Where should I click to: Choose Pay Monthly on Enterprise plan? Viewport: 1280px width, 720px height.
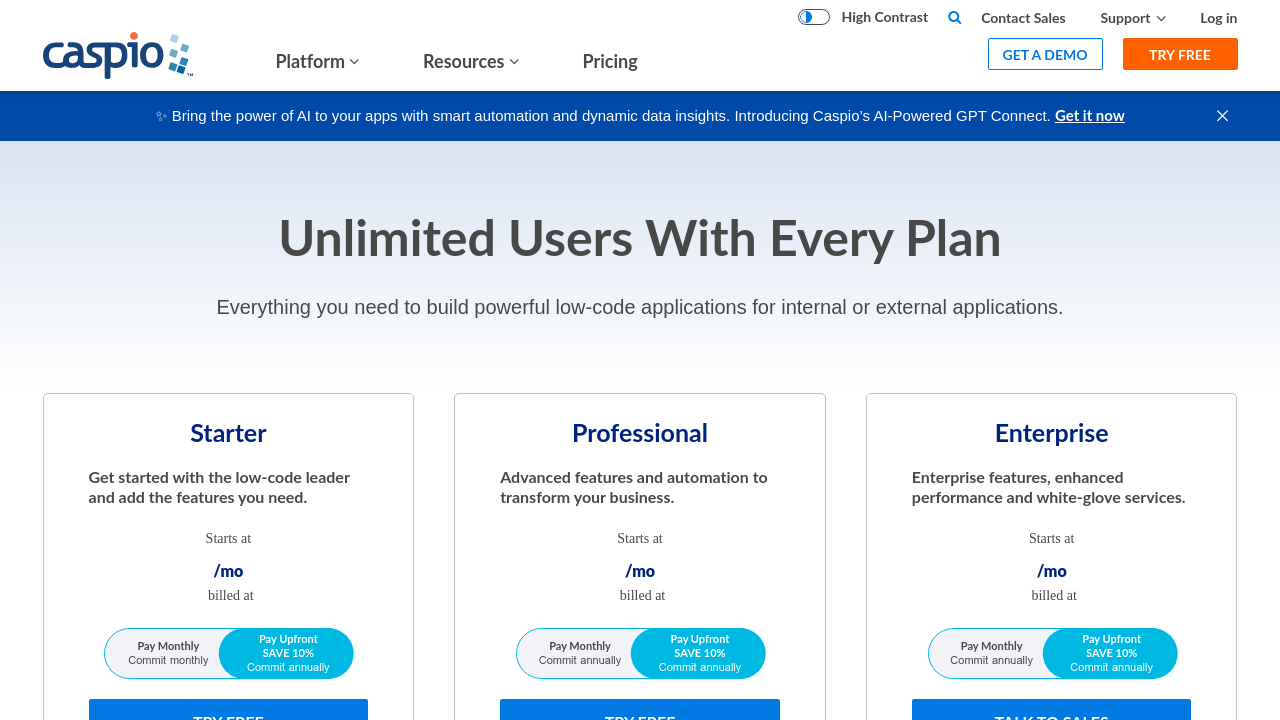coord(991,653)
